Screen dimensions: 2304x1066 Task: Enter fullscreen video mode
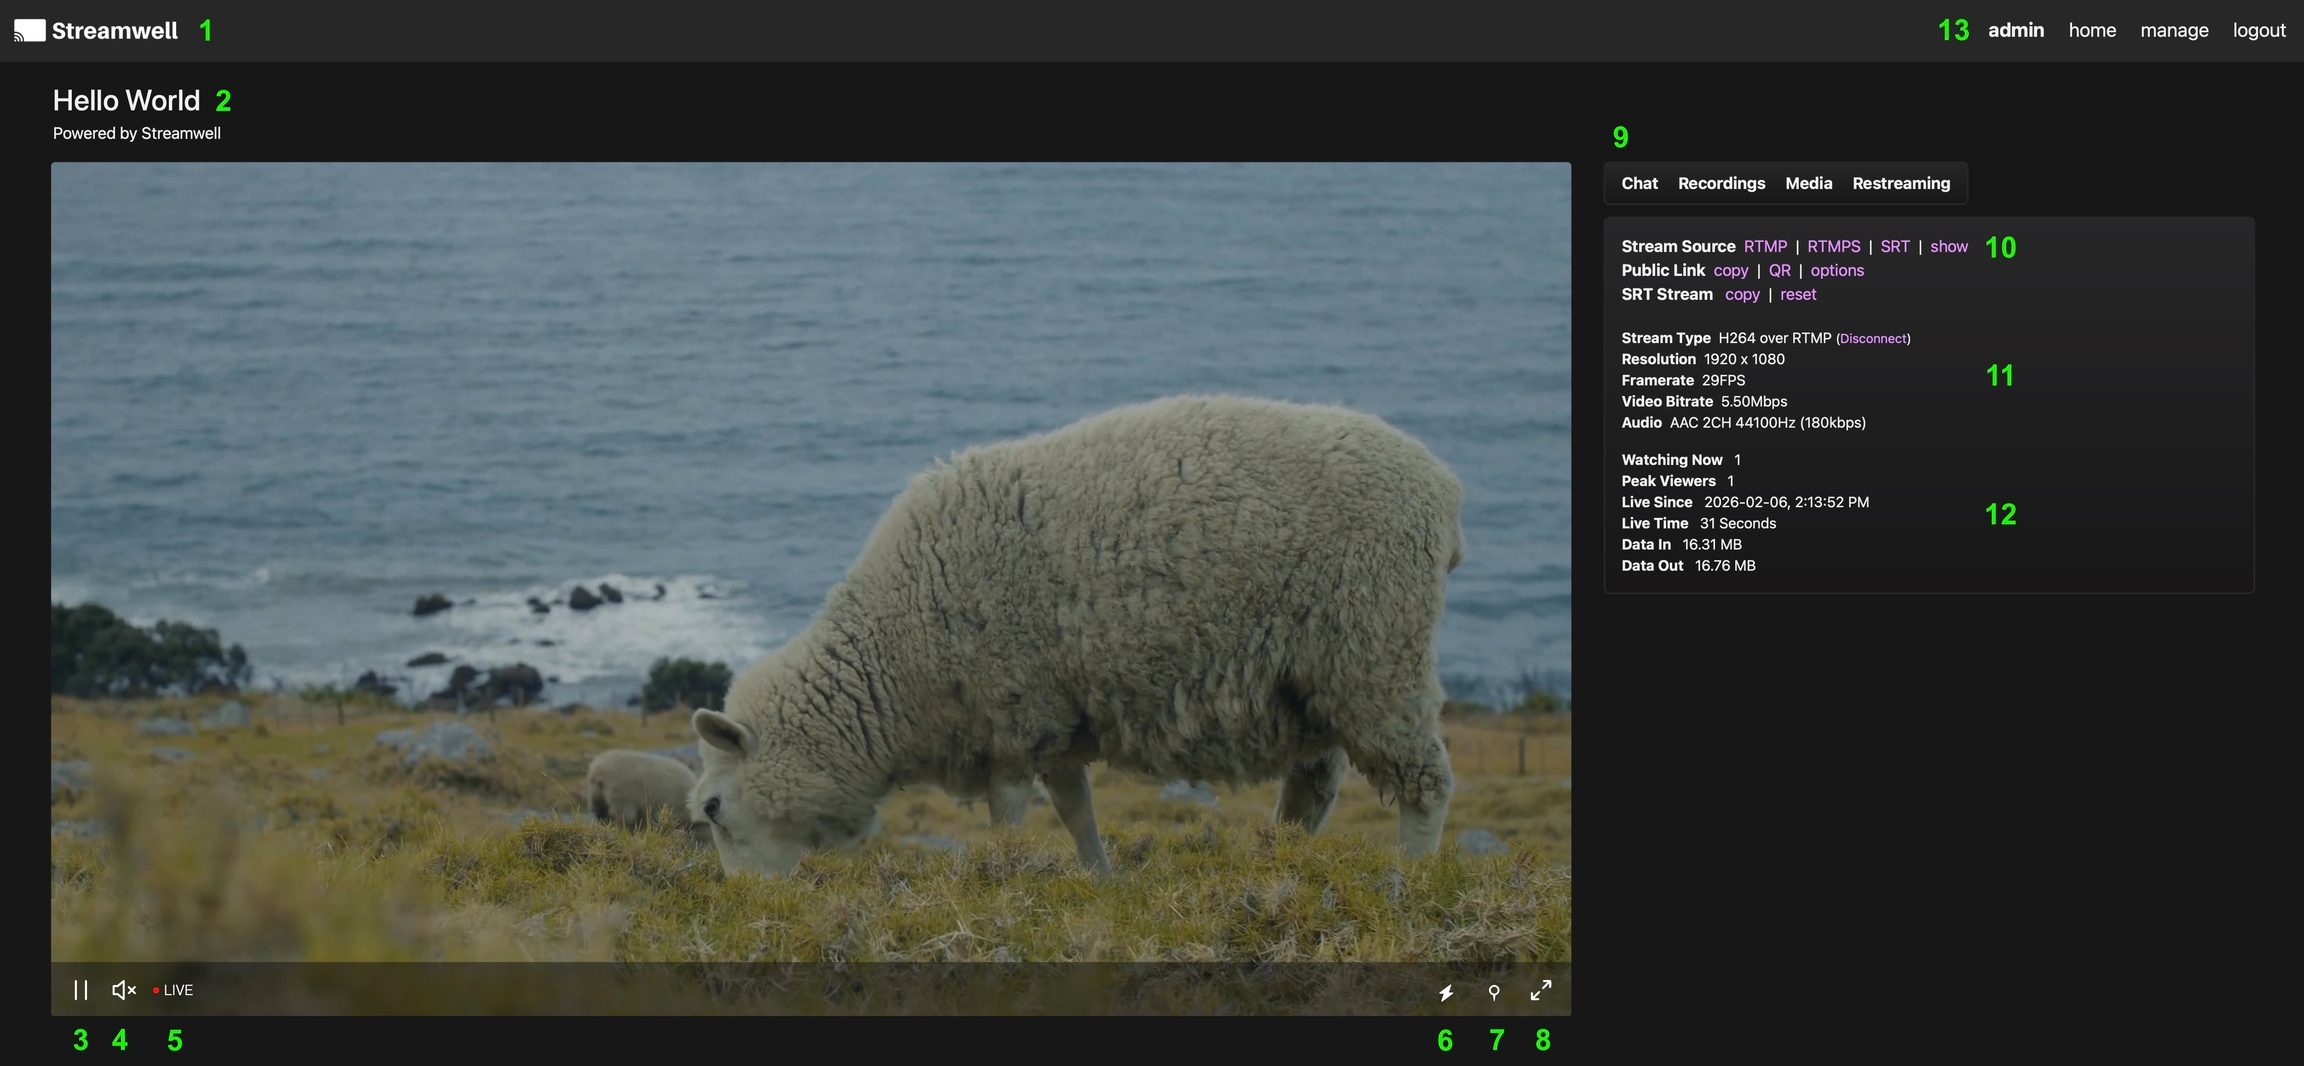pos(1541,990)
